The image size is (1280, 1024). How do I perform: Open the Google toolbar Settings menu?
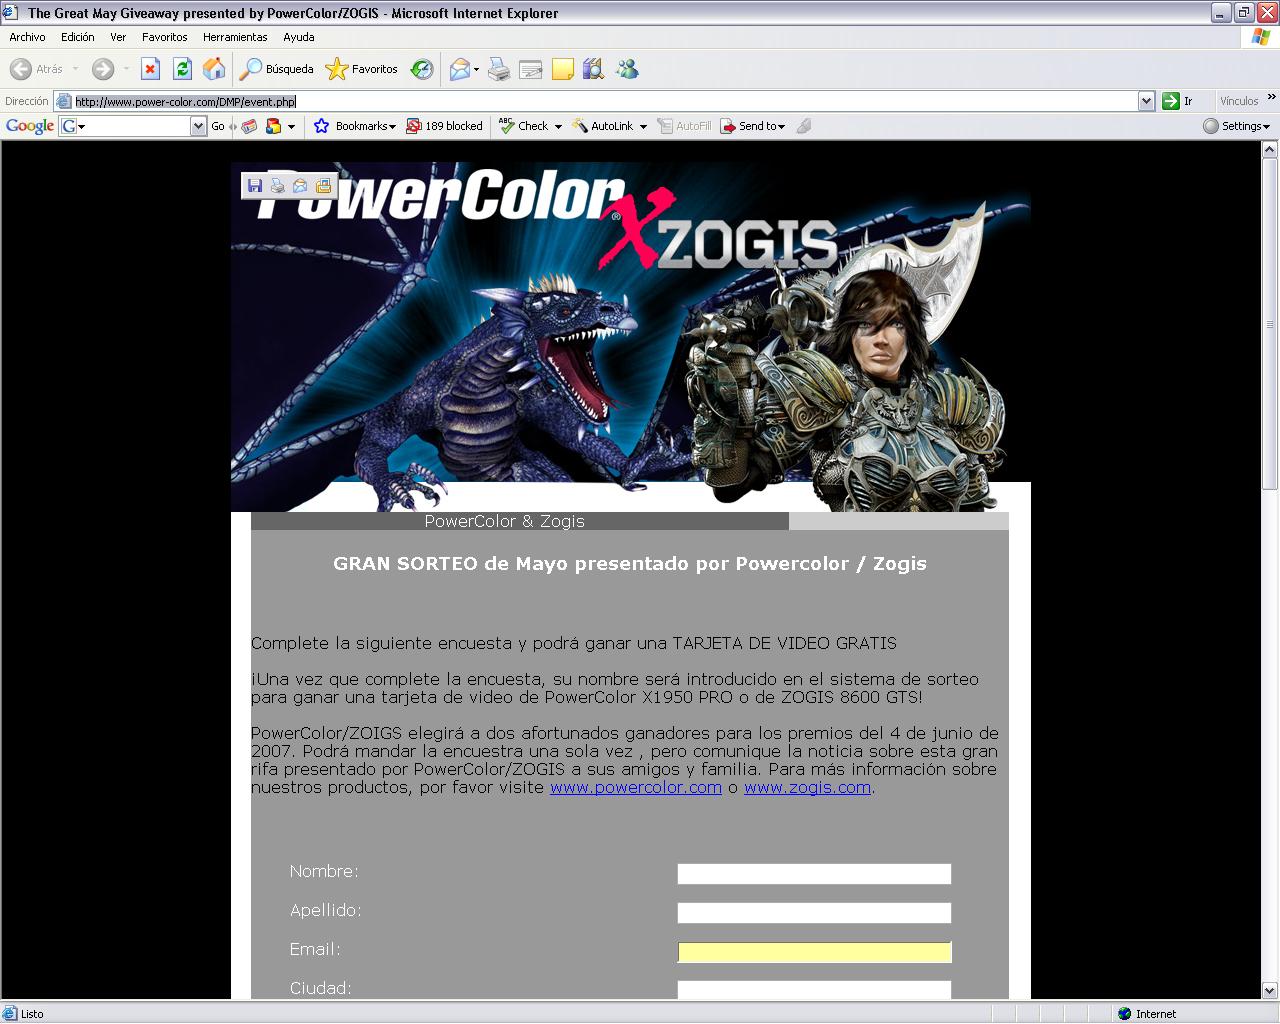click(x=1236, y=126)
